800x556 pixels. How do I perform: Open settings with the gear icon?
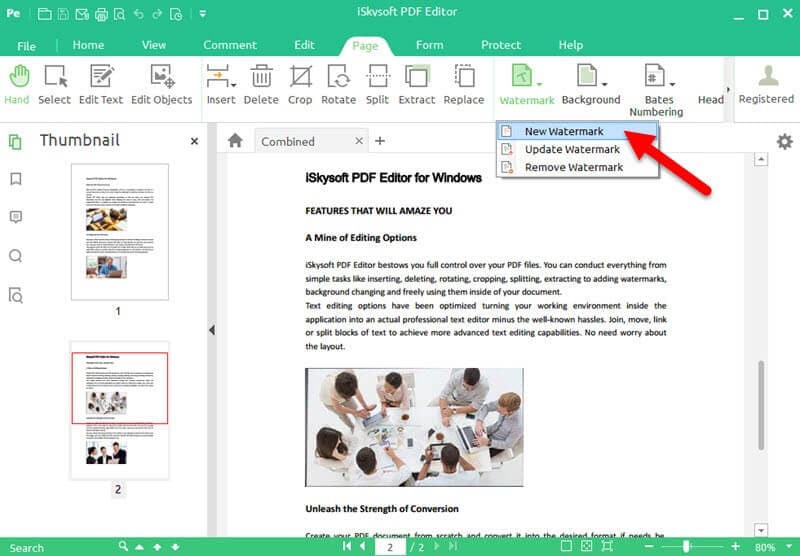tap(785, 141)
